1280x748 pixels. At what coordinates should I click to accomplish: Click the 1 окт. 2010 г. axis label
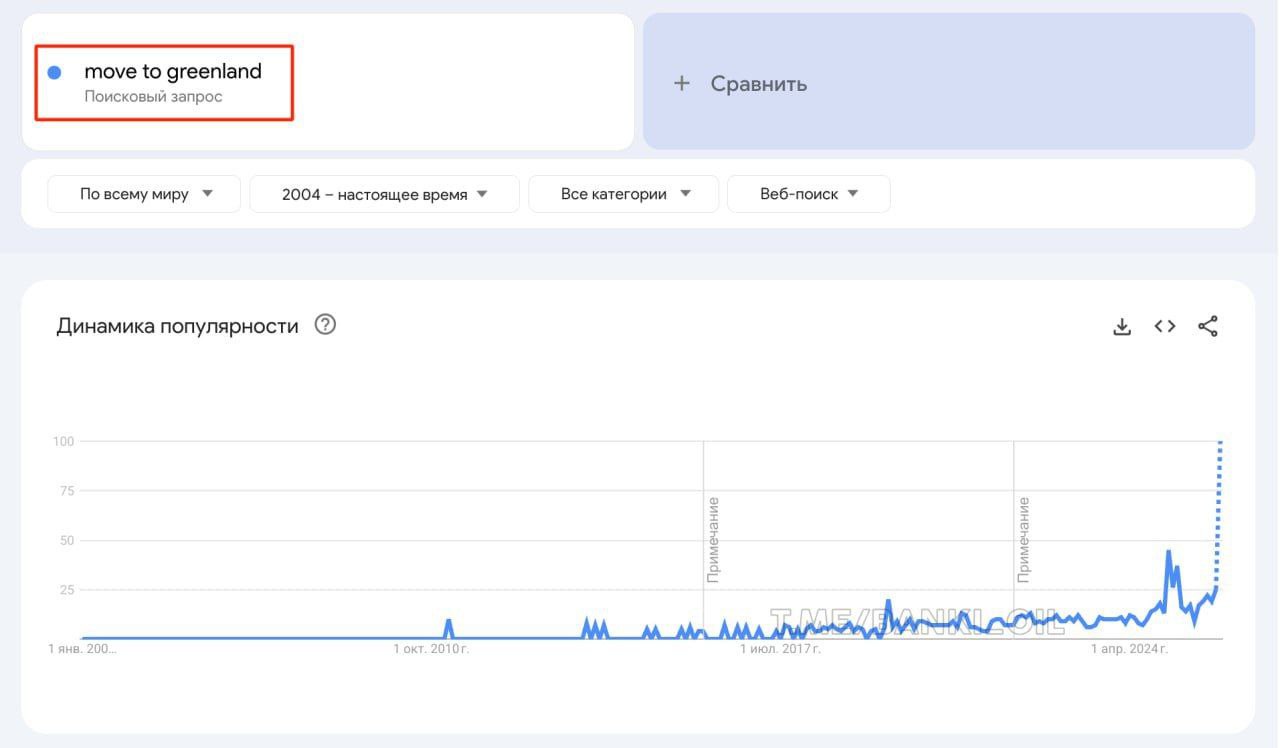point(432,650)
